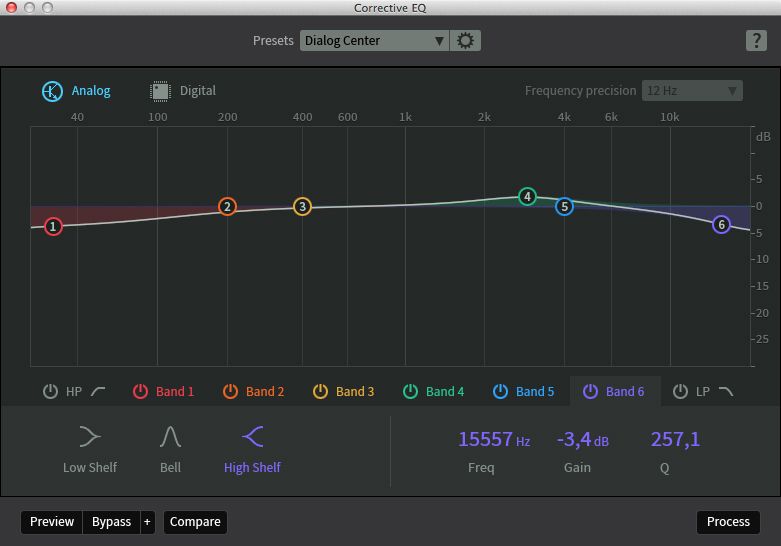The image size is (781, 546).
Task: Select EQ node 1 on the curve
Action: 53,226
